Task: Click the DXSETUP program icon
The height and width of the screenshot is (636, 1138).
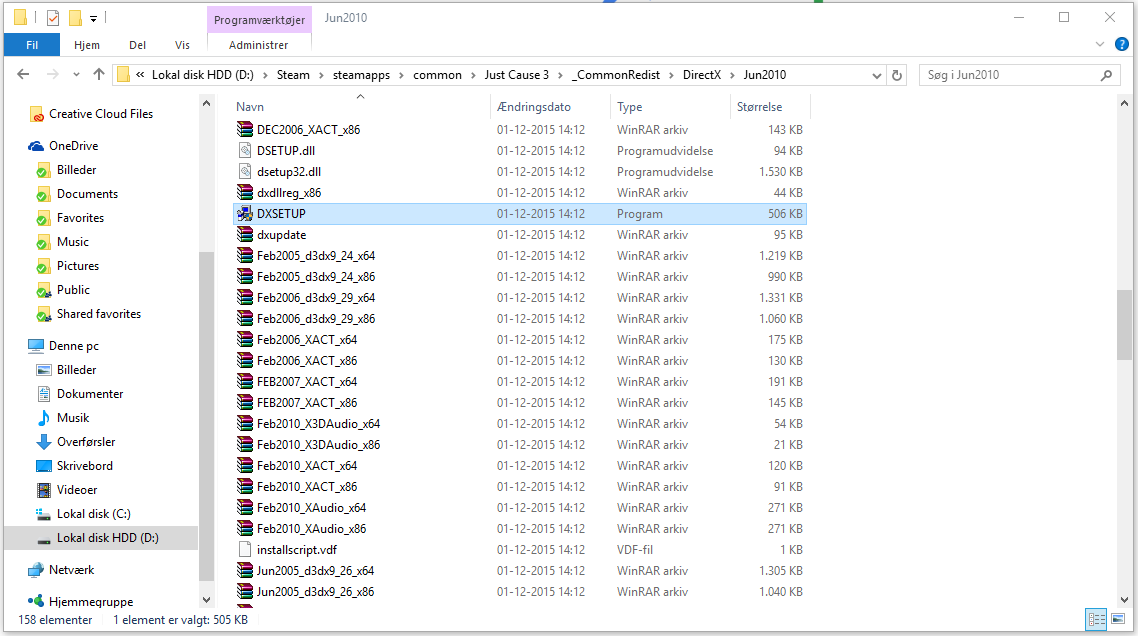Action: 245,213
